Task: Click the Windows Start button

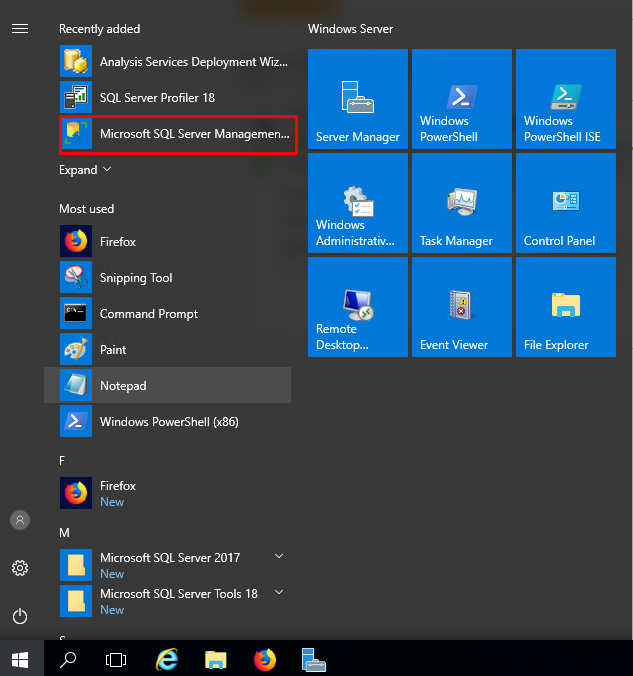Action: point(20,659)
